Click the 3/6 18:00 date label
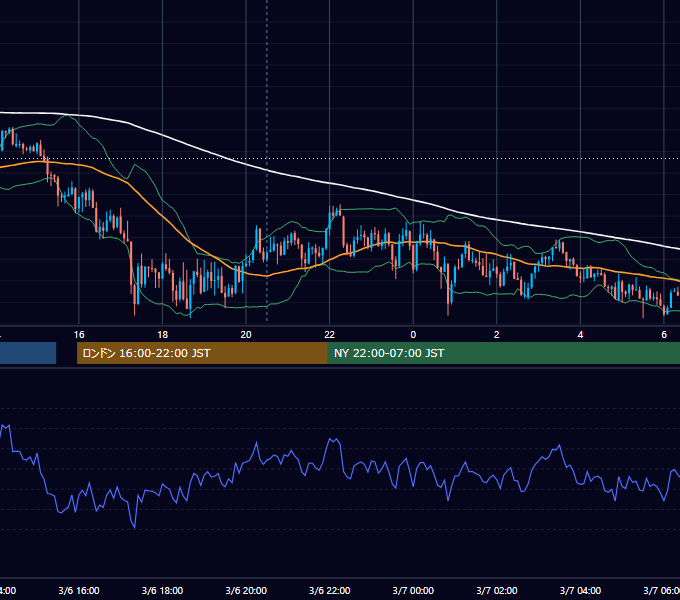The height and width of the screenshot is (600, 680). pos(162,590)
